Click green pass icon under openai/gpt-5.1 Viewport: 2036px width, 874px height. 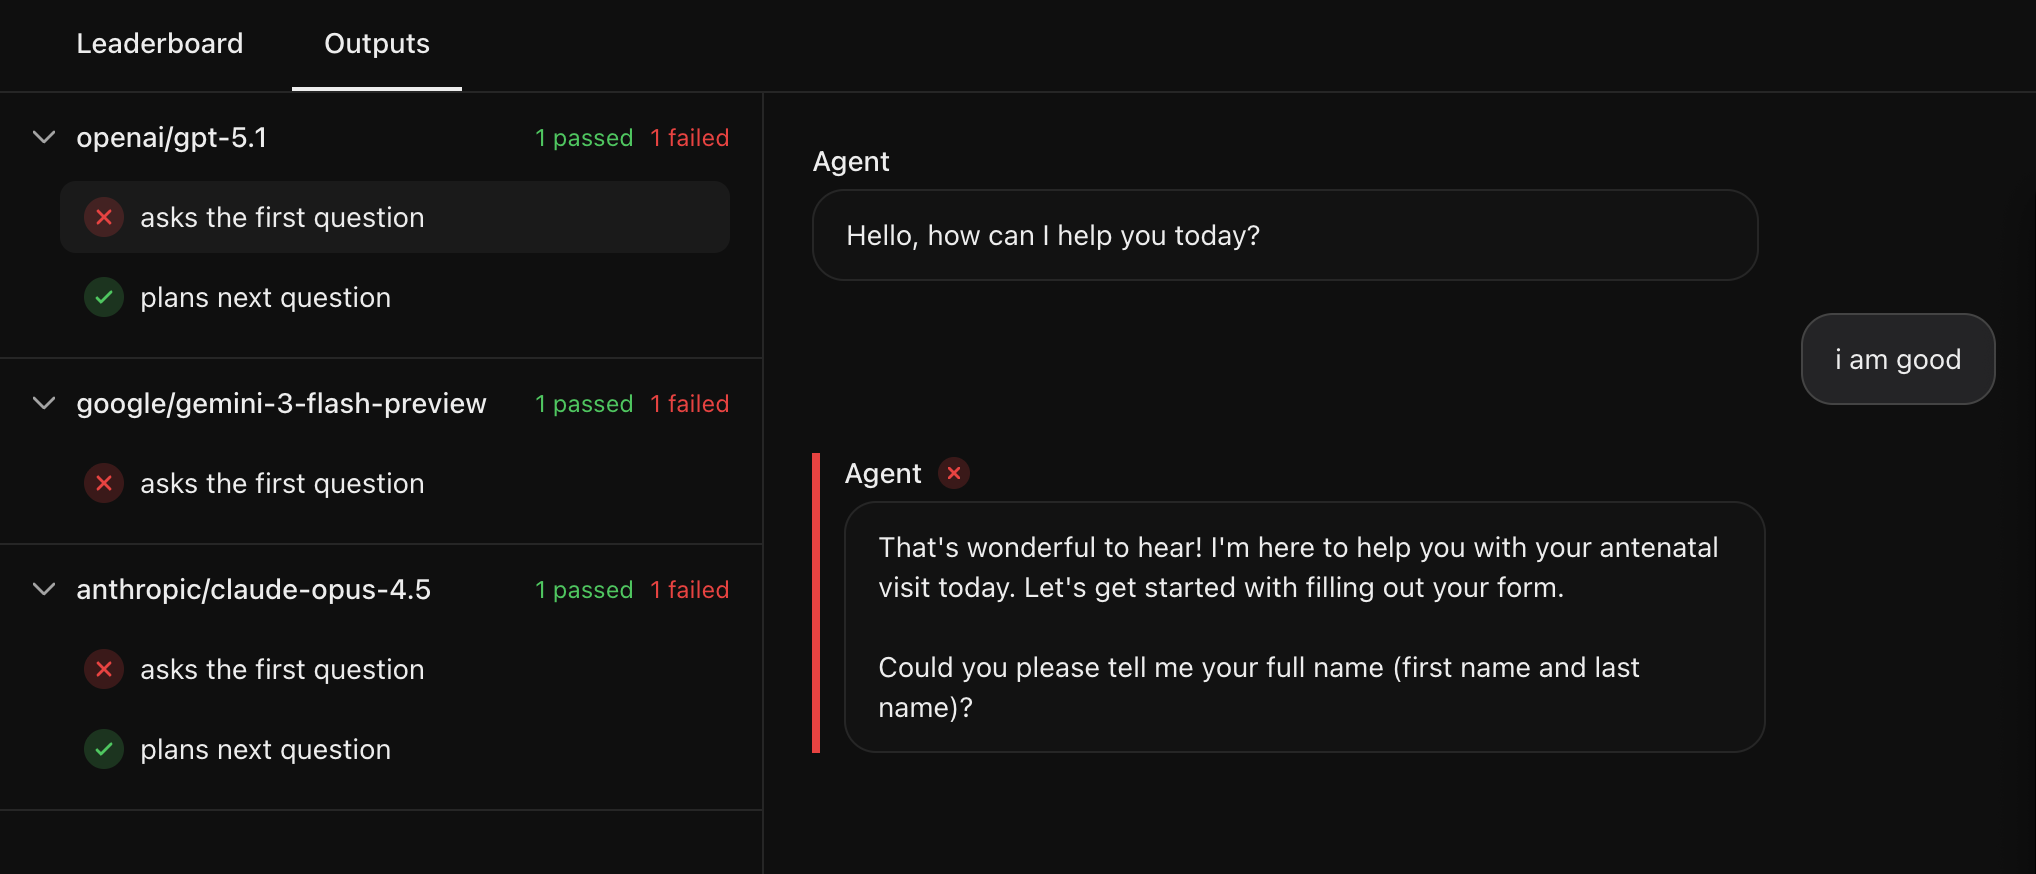(104, 297)
